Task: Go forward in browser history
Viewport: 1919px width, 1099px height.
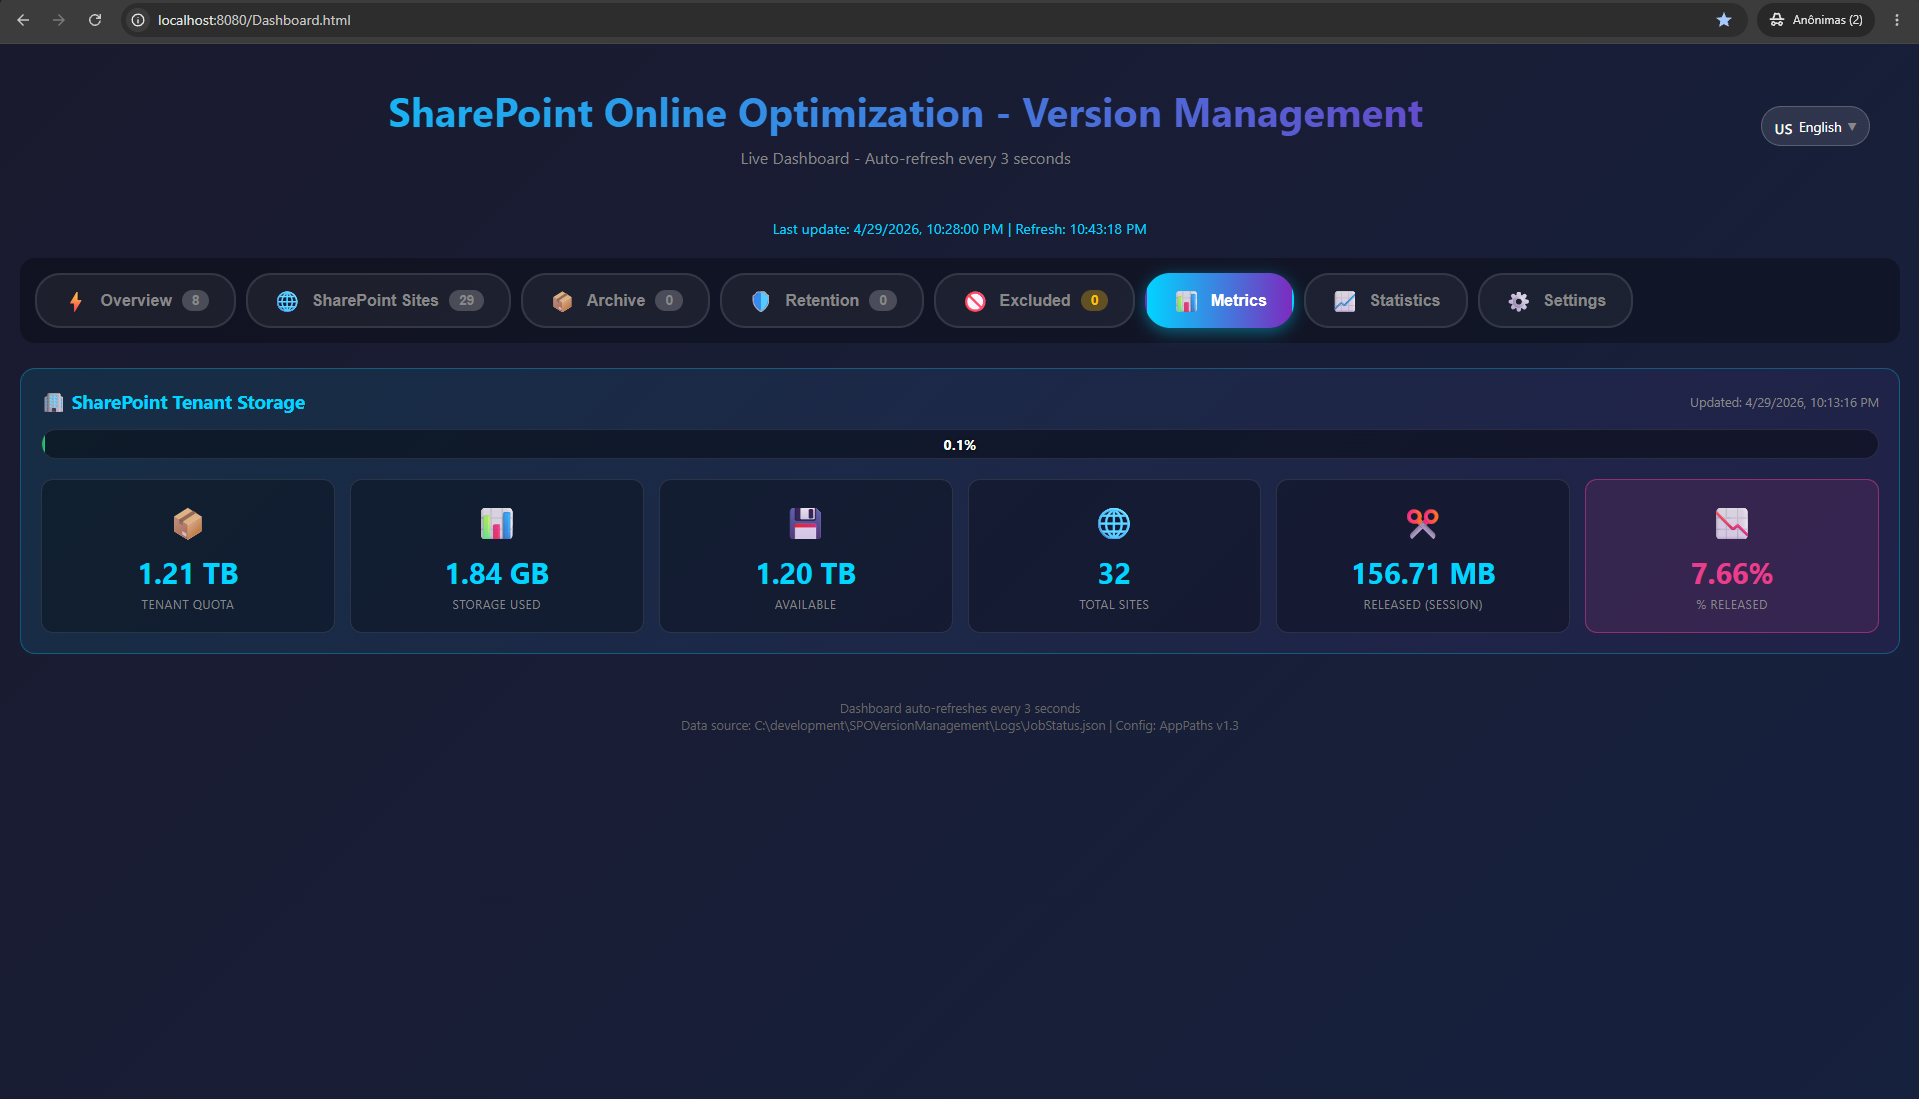Action: (59, 20)
